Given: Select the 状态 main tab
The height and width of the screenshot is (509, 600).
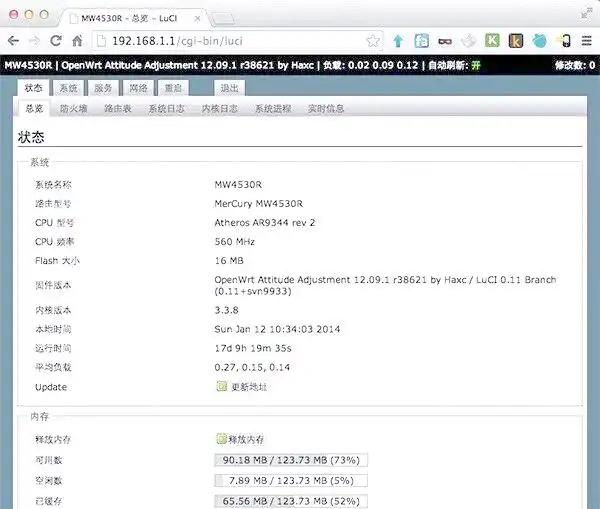Looking at the screenshot, I should click(33, 88).
